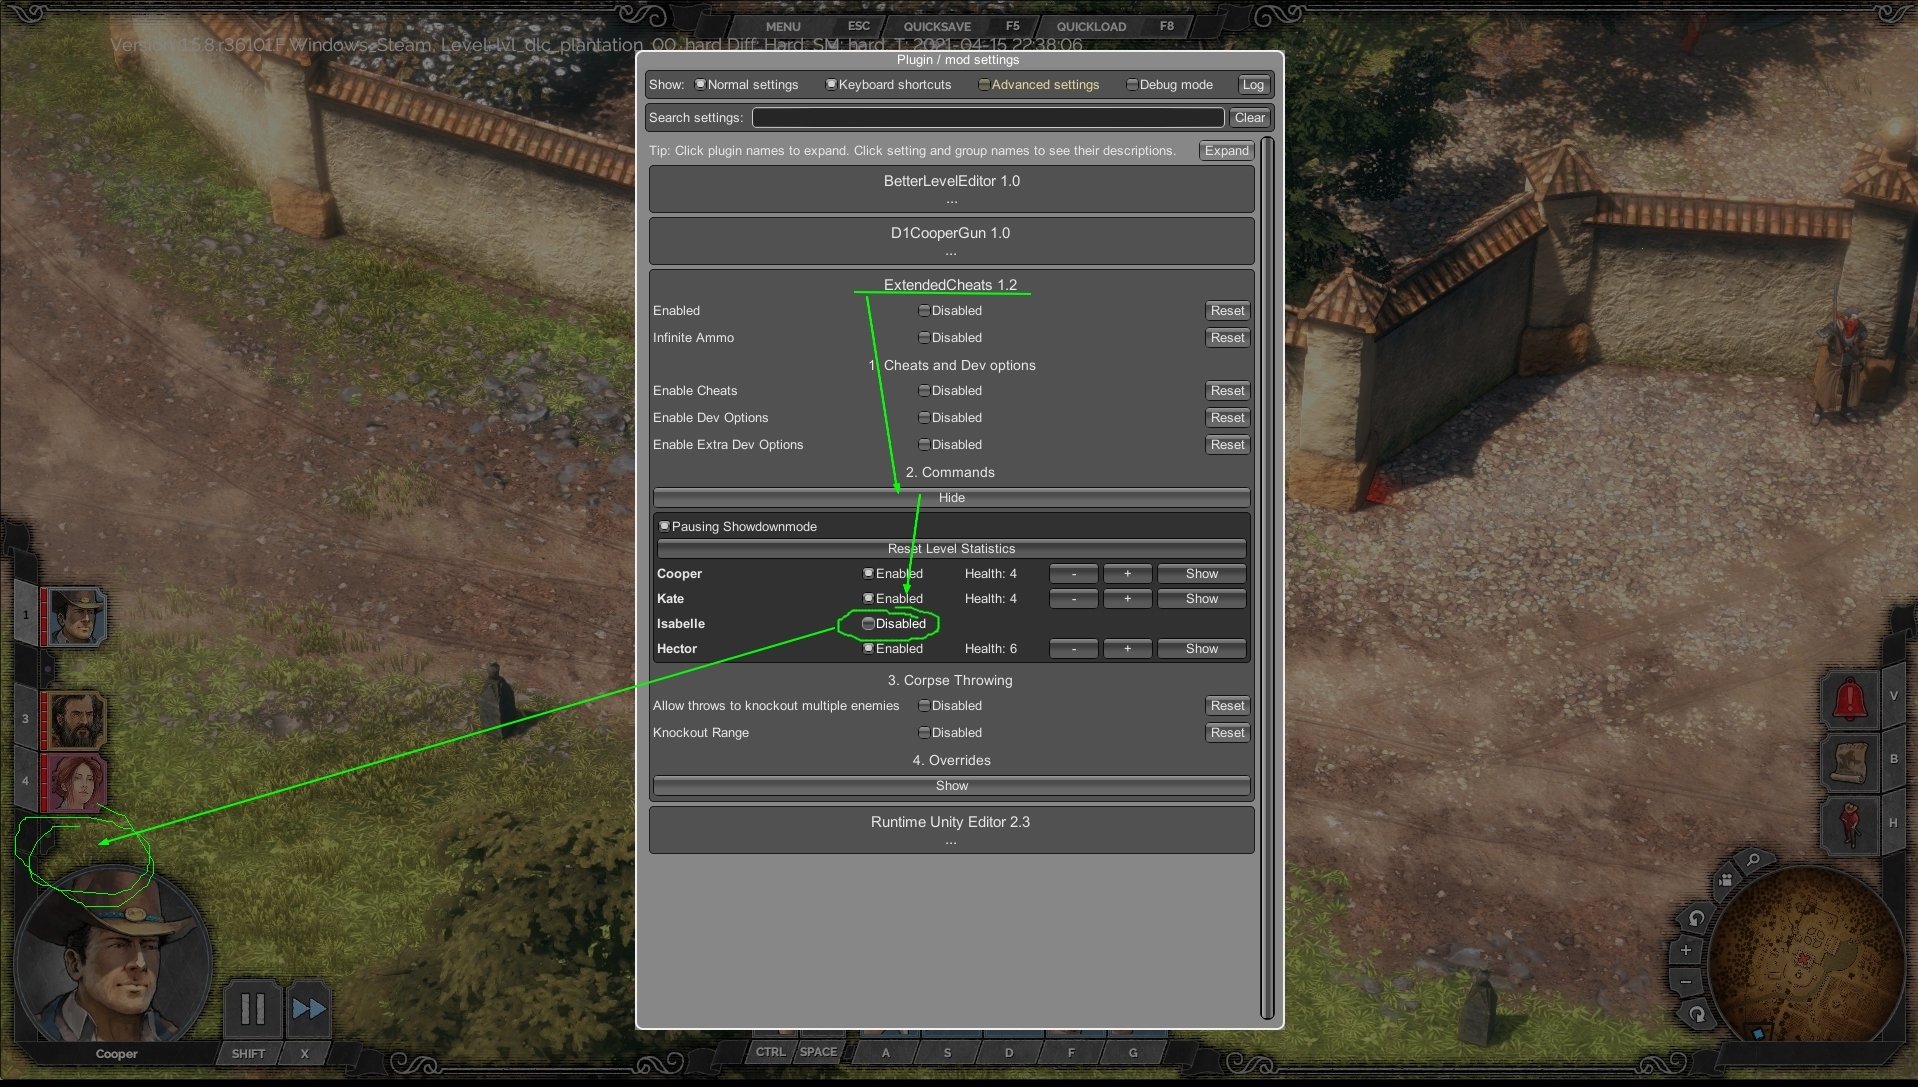1918x1087 pixels.
Task: Toggle the Normal settings checkbox
Action: point(700,84)
